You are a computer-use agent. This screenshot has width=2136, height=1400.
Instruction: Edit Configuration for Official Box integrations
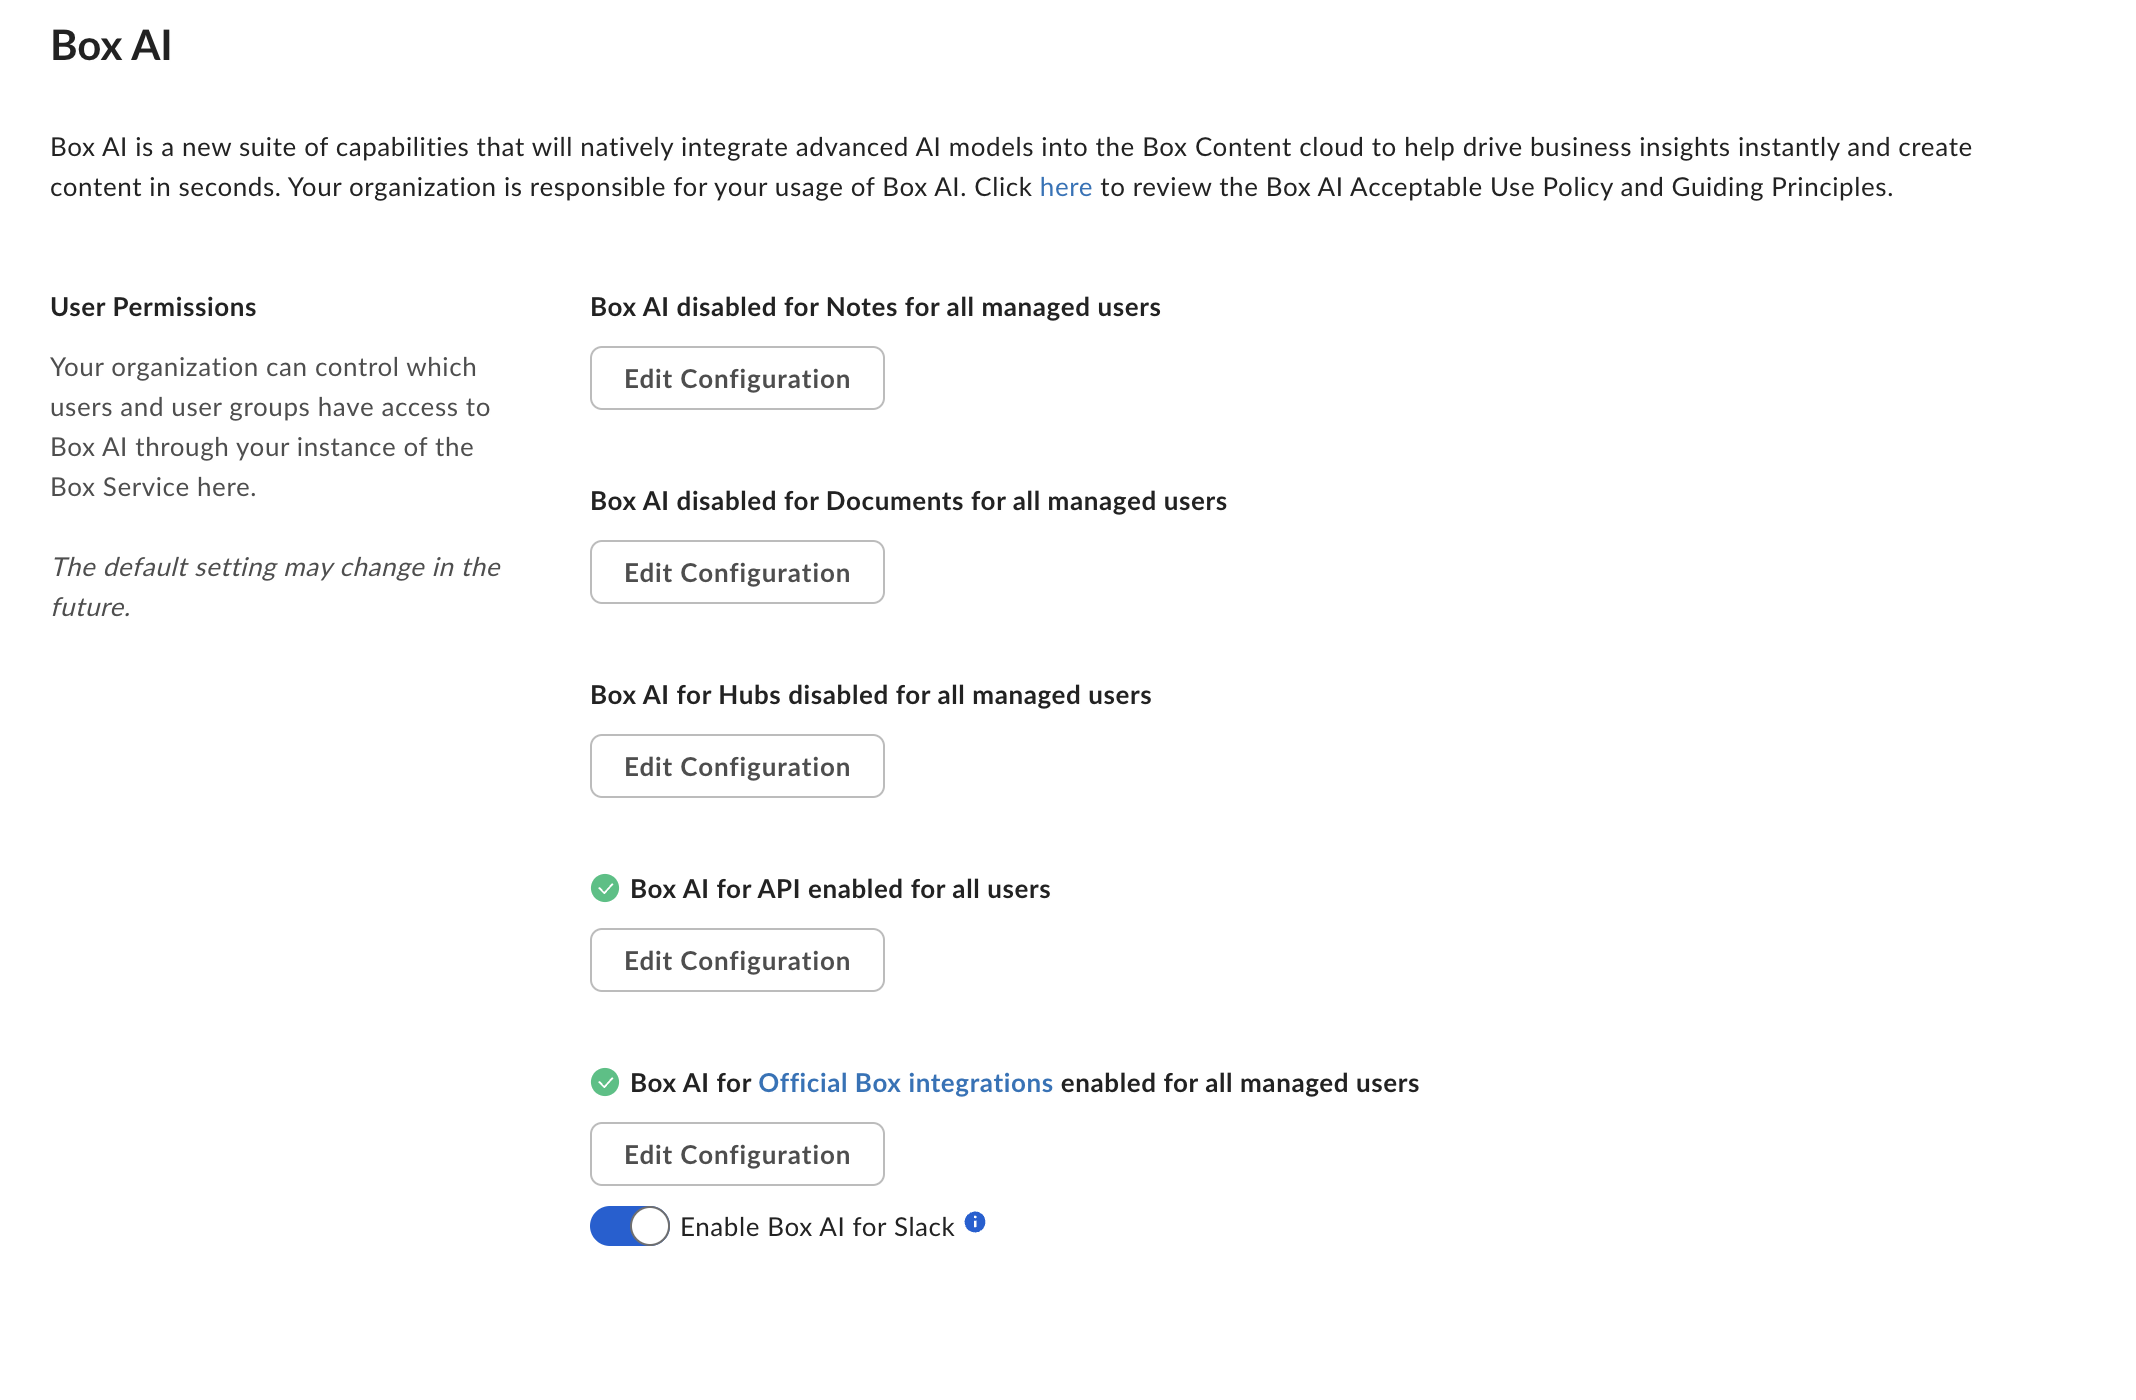[x=737, y=1154]
